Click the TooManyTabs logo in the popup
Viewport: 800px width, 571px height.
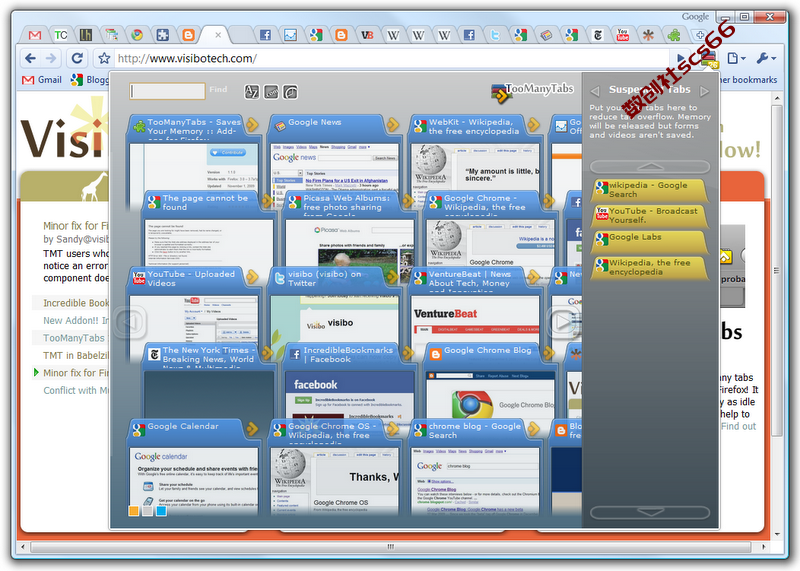[x=533, y=92]
